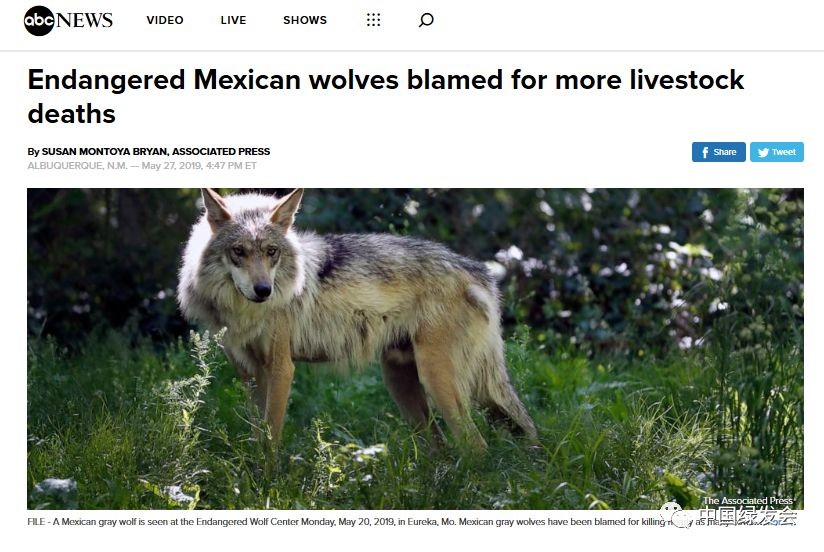
Task: Open the SHOWS menu item
Action: [305, 20]
